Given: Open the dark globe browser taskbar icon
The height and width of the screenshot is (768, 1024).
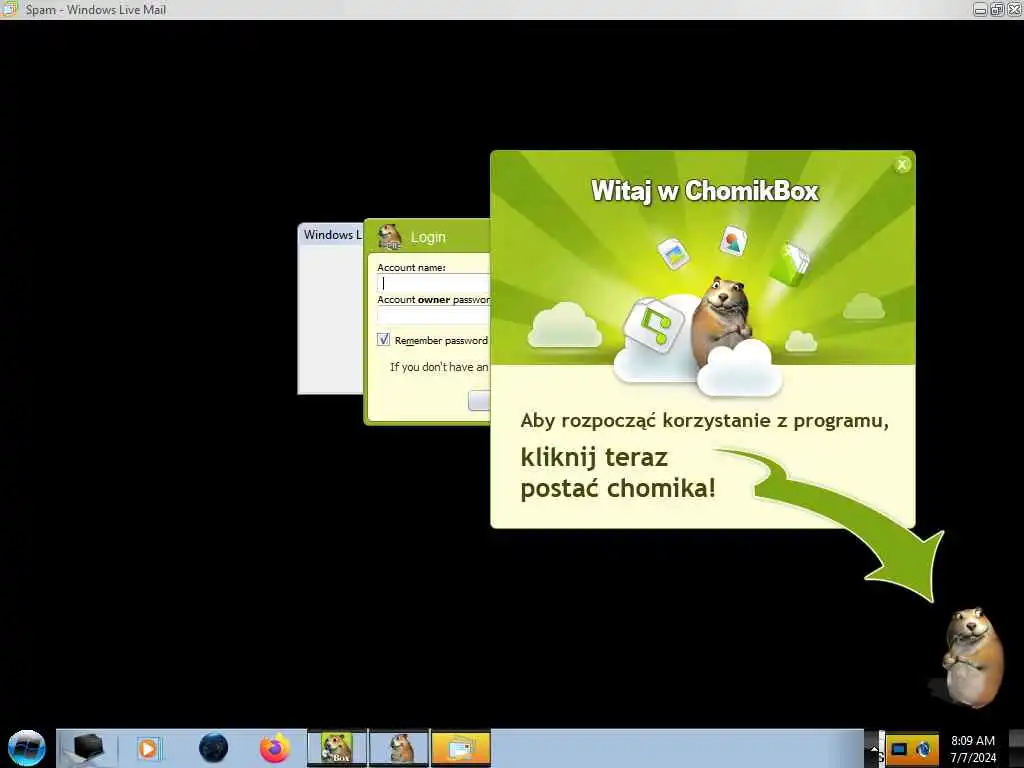Looking at the screenshot, I should coord(213,748).
